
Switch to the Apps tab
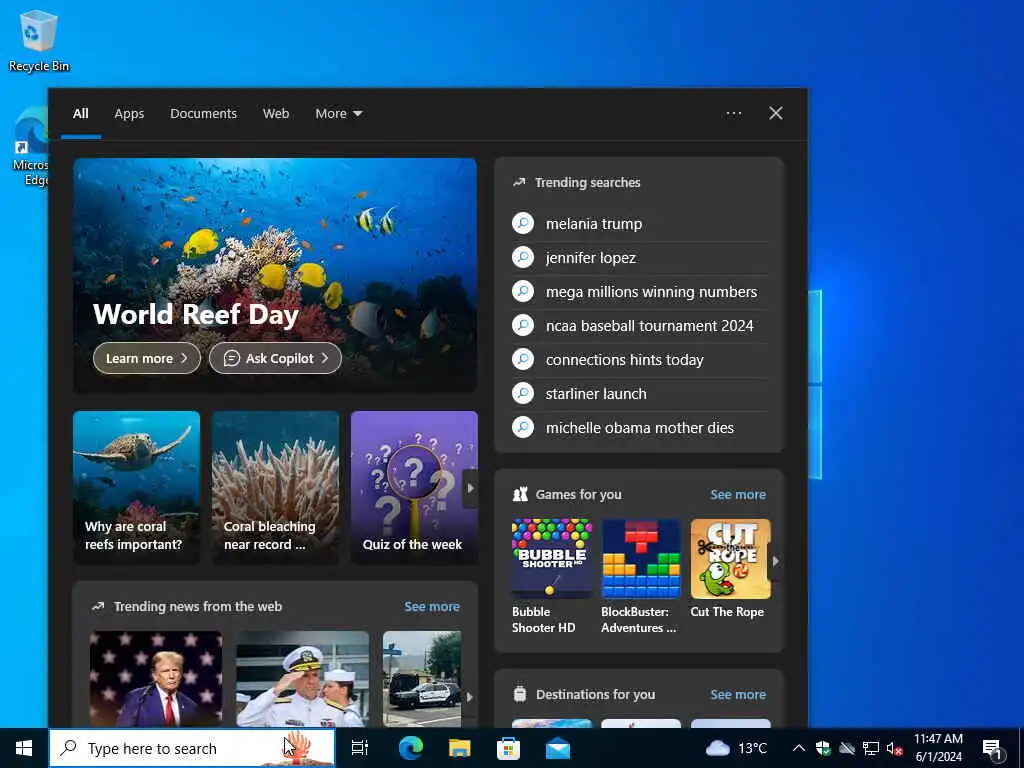pyautogui.click(x=129, y=113)
